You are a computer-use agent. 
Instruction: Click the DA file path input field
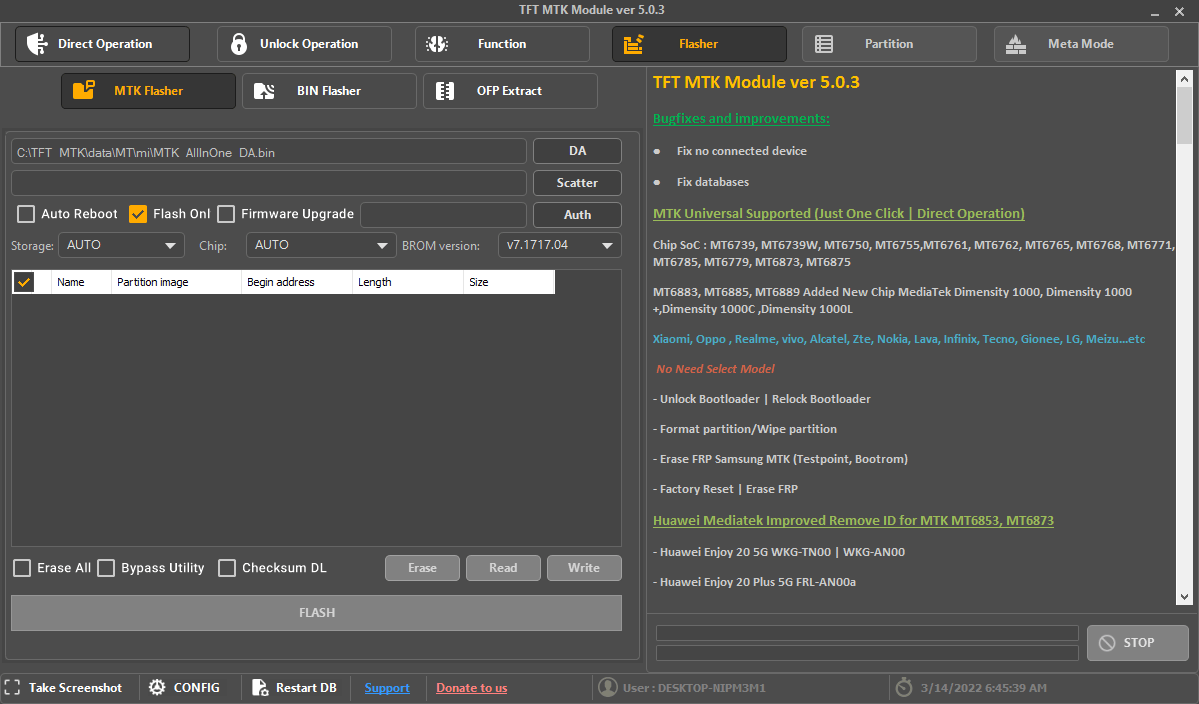coord(270,151)
